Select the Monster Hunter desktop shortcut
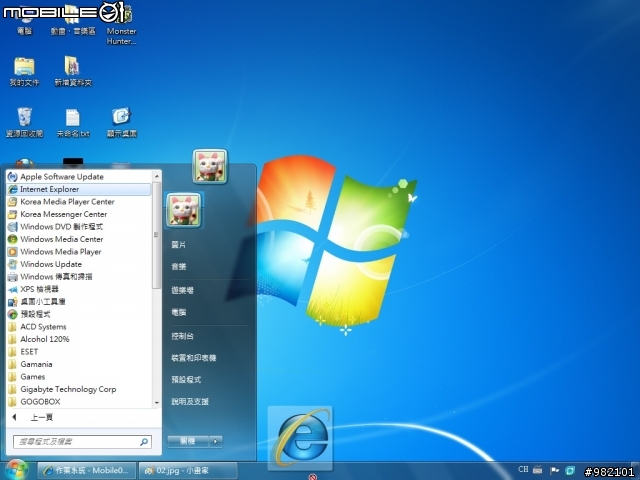 [121, 25]
